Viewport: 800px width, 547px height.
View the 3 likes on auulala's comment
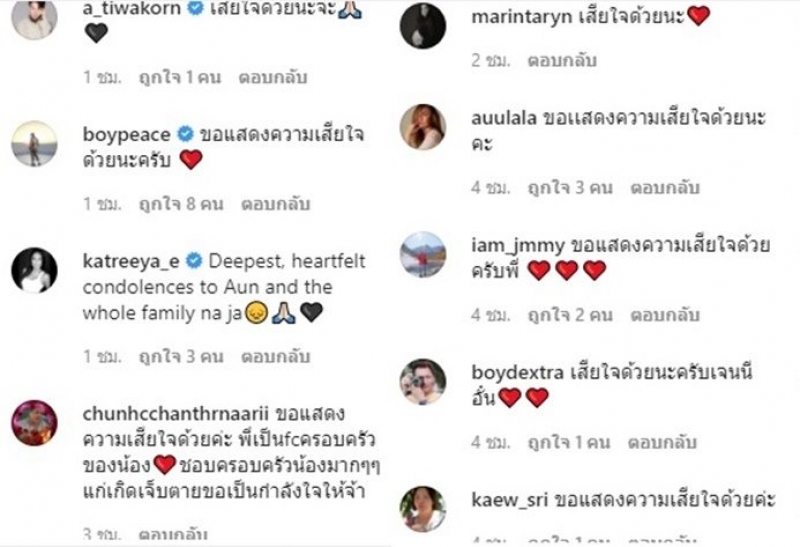click(x=570, y=187)
